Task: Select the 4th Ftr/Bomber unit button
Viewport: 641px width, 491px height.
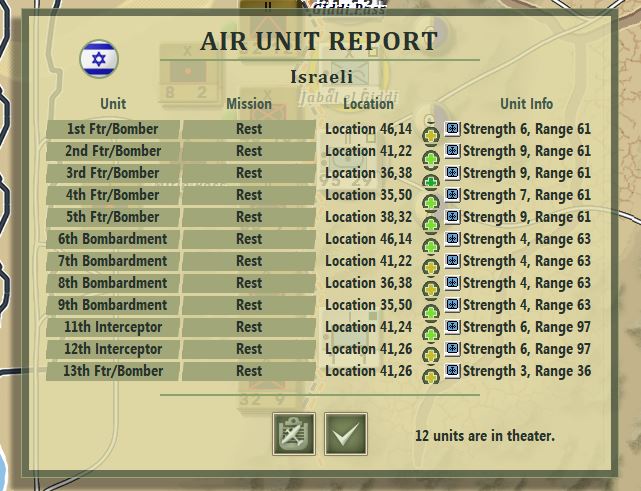Action: coord(113,195)
